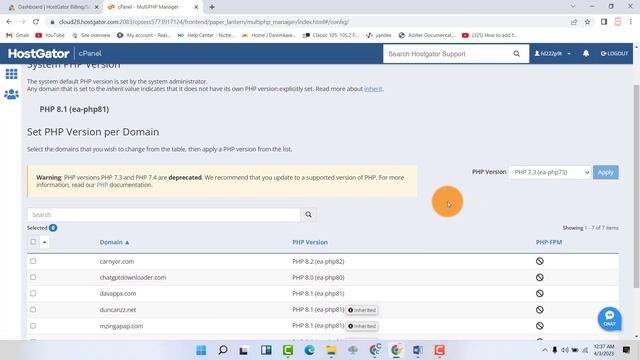
Task: Open the PHP Version dropdown
Action: tap(550, 172)
